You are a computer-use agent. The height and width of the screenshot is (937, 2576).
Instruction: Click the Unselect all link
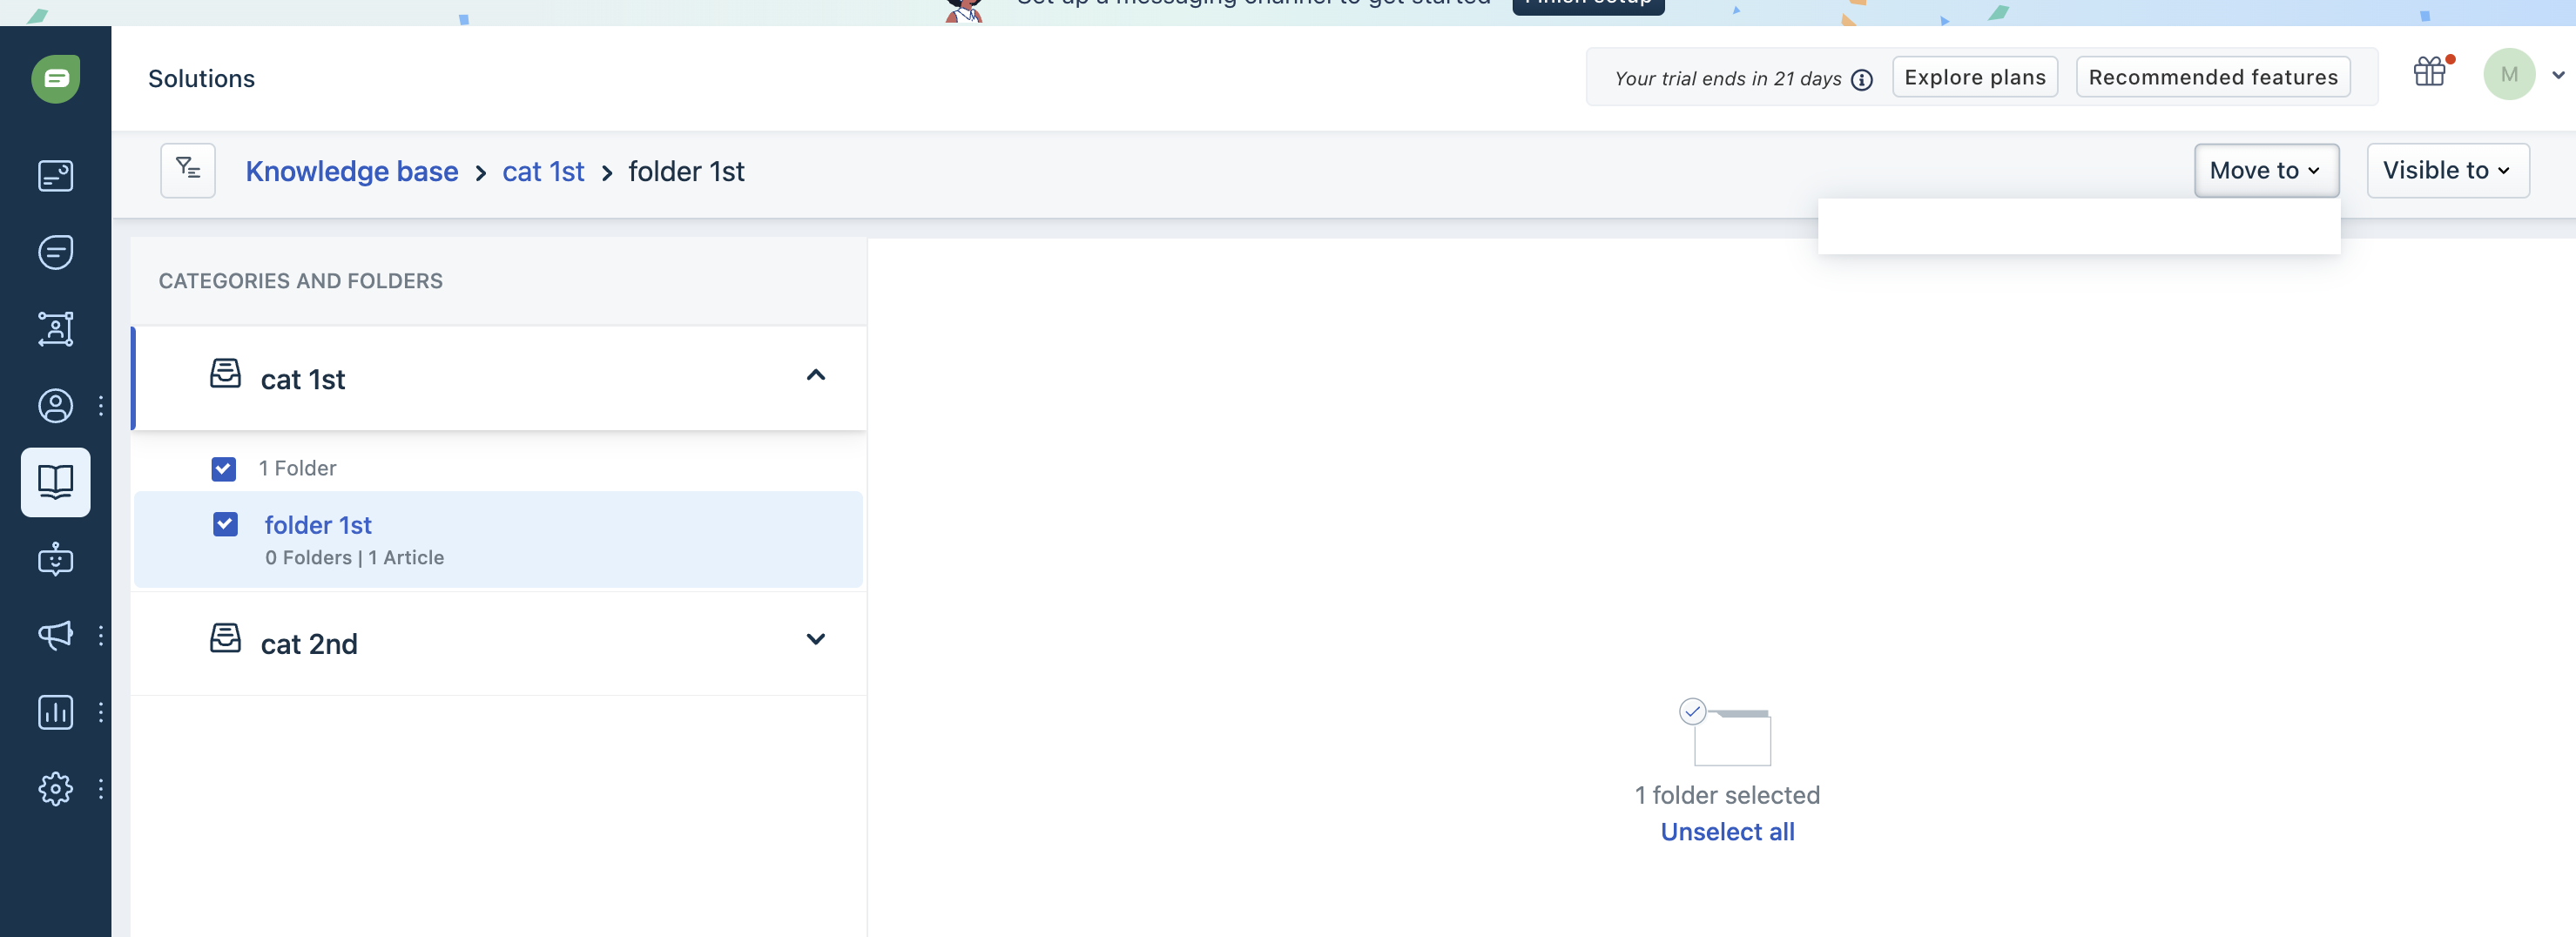coord(1727,832)
